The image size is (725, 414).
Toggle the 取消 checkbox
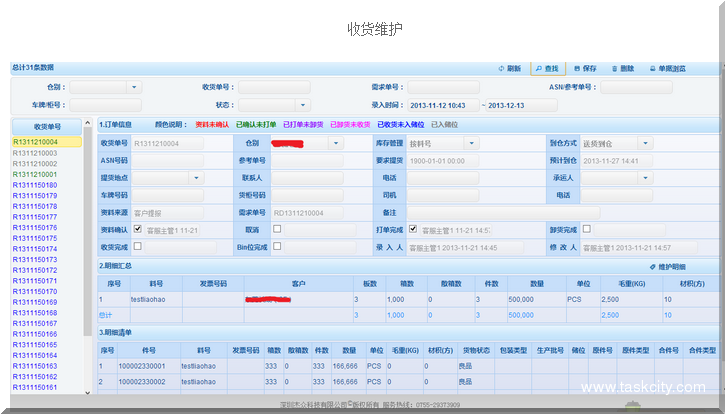277,229
